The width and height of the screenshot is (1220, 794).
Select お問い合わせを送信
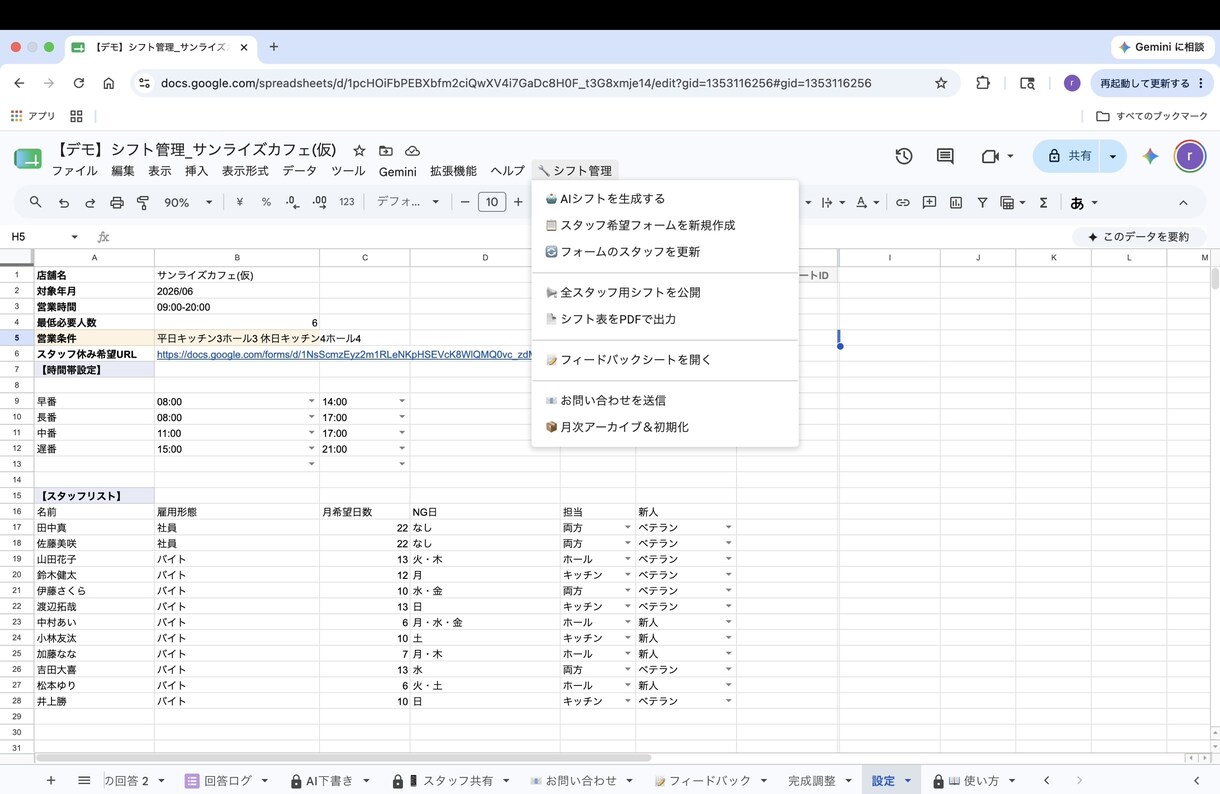click(665, 400)
